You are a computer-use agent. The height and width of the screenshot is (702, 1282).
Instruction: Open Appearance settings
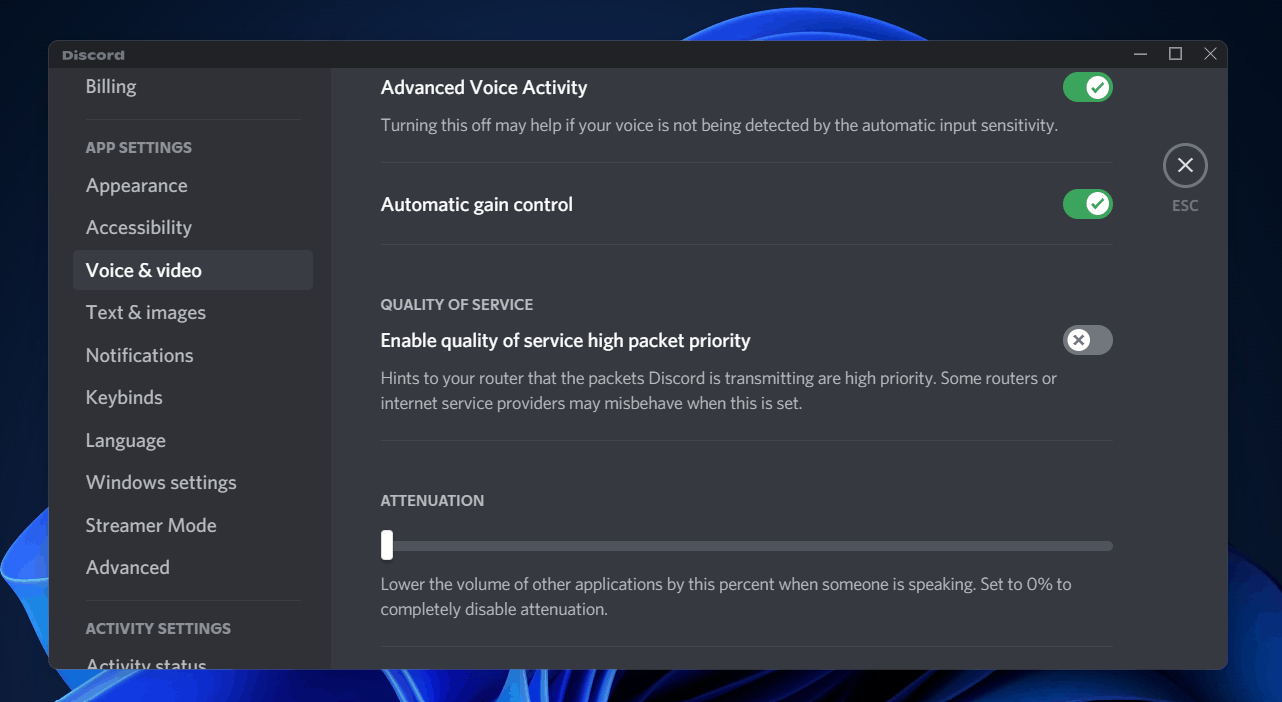137,186
